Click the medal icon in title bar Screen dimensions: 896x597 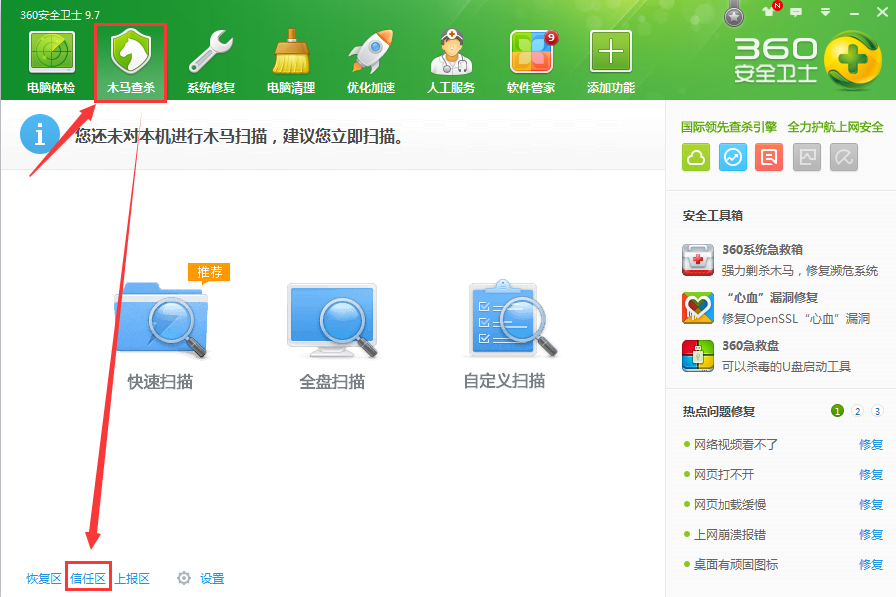[x=734, y=15]
